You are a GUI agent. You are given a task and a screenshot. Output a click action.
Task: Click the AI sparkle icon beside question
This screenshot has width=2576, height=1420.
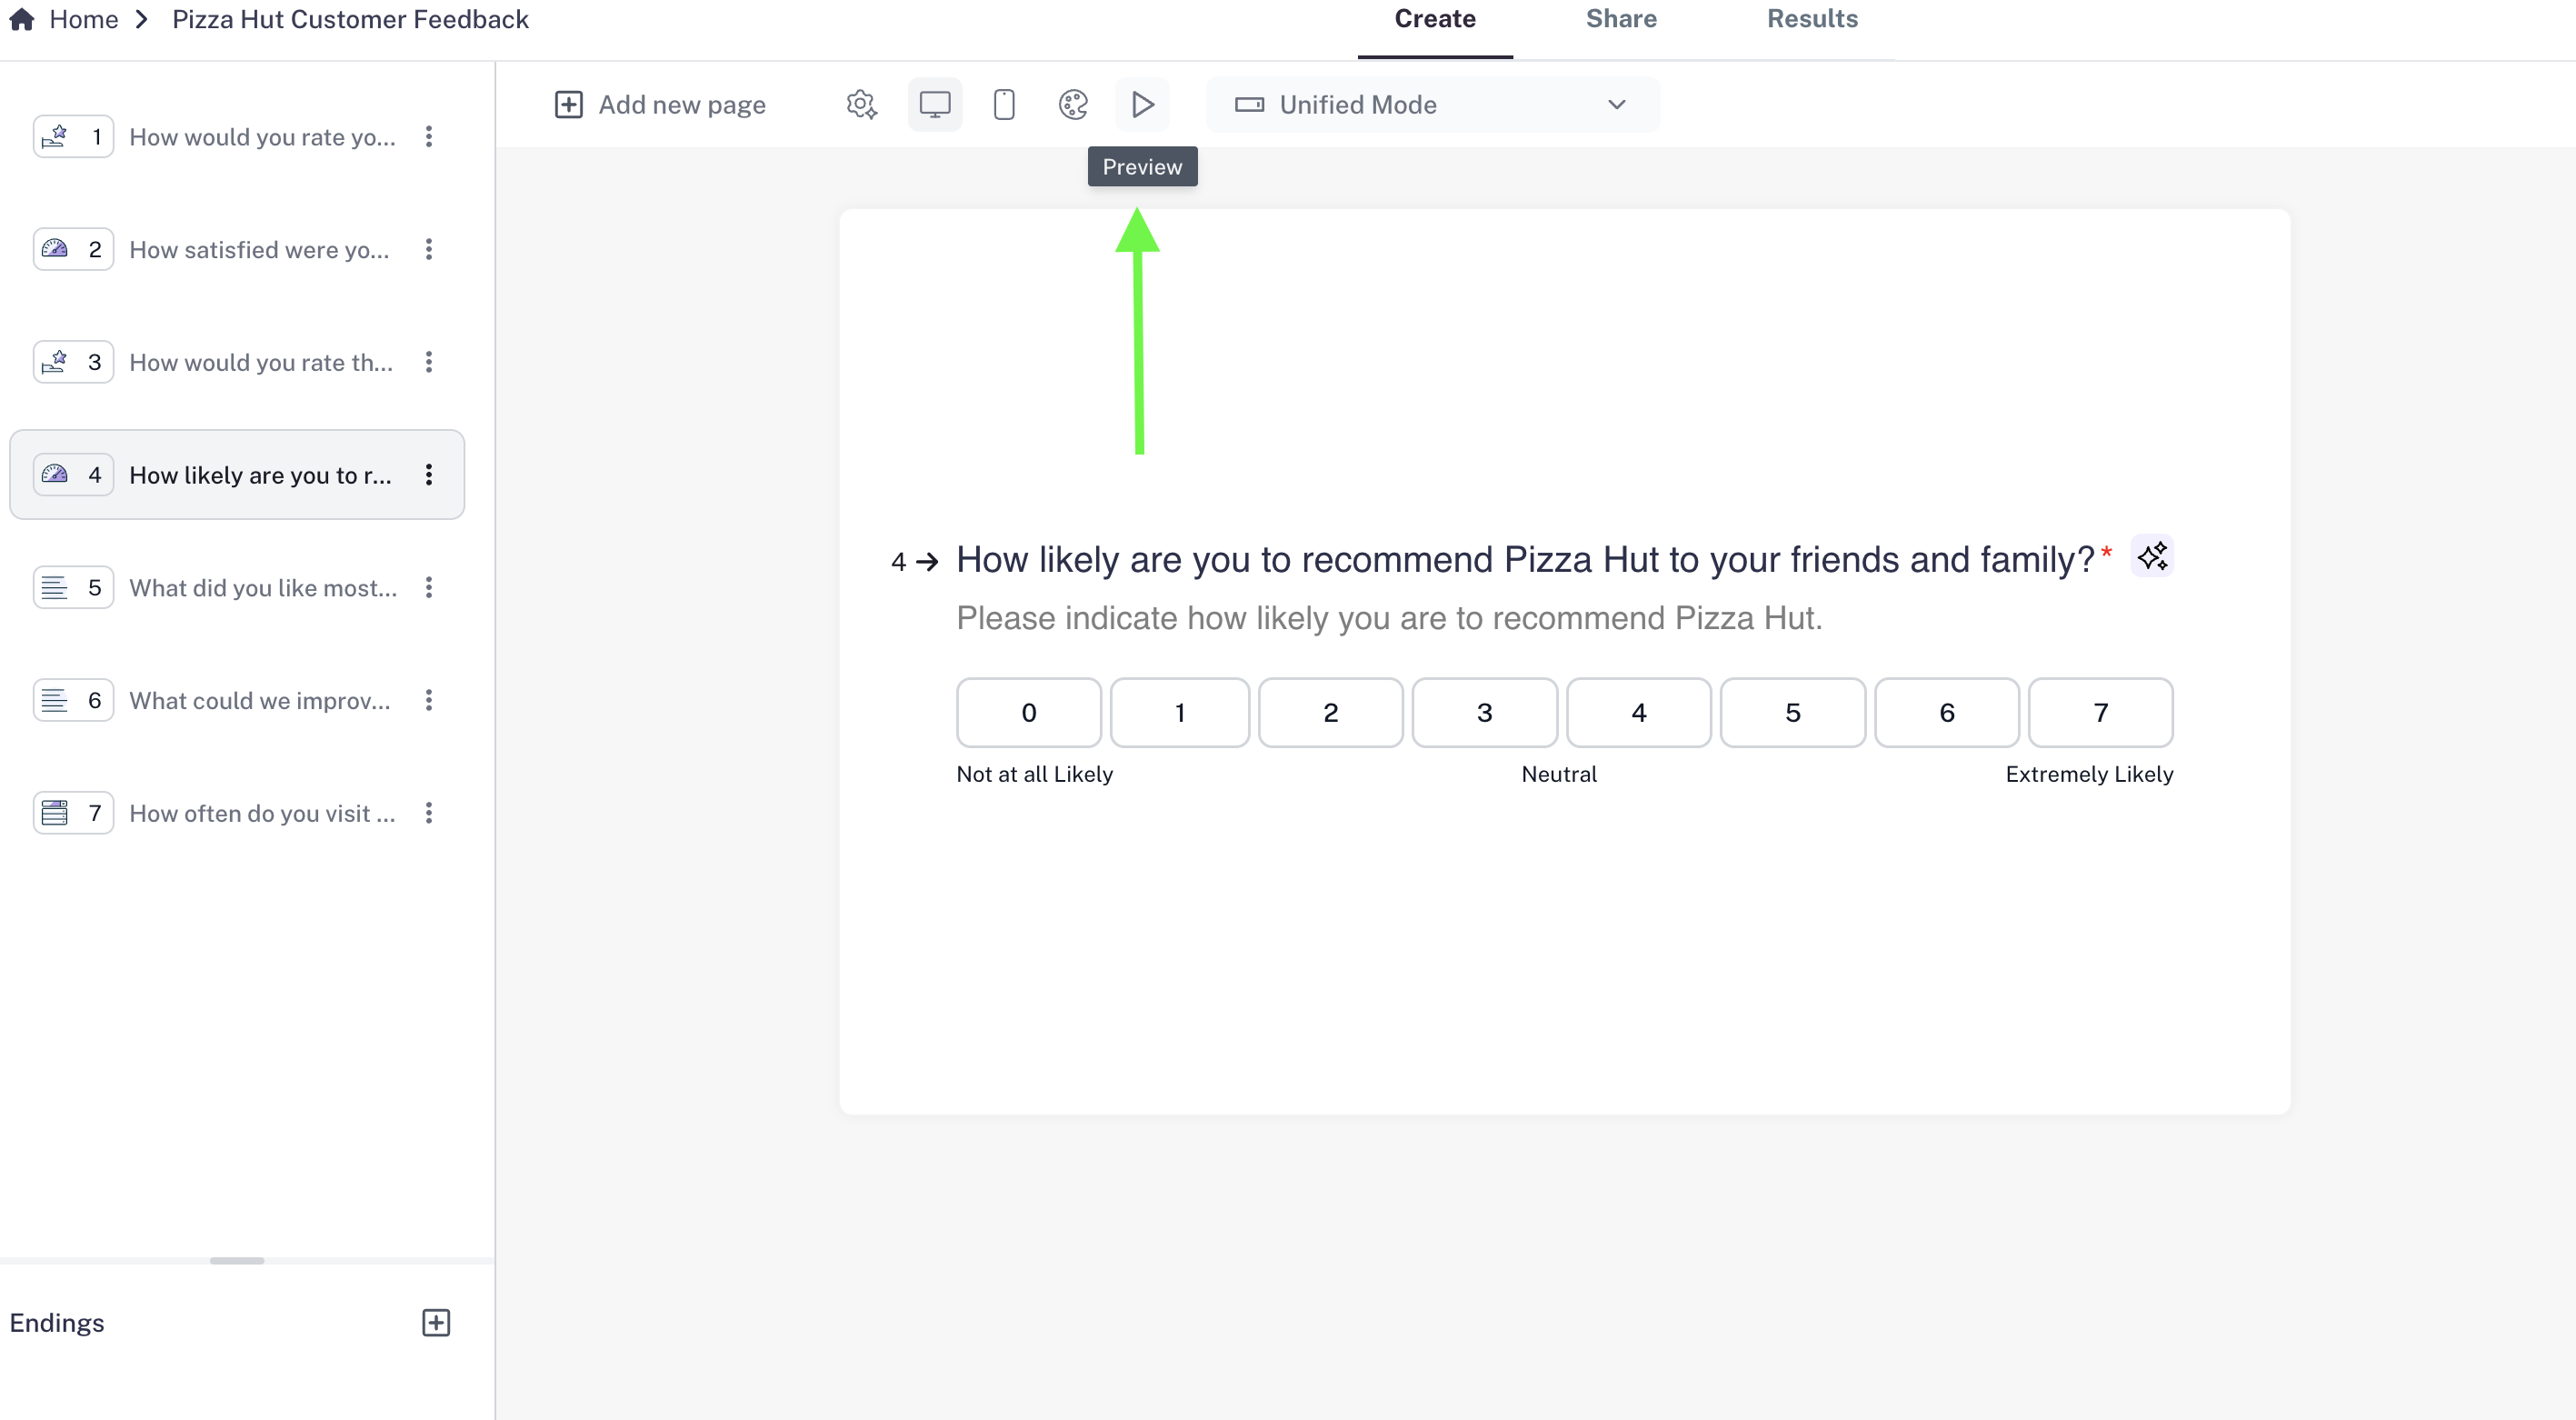click(x=2152, y=556)
